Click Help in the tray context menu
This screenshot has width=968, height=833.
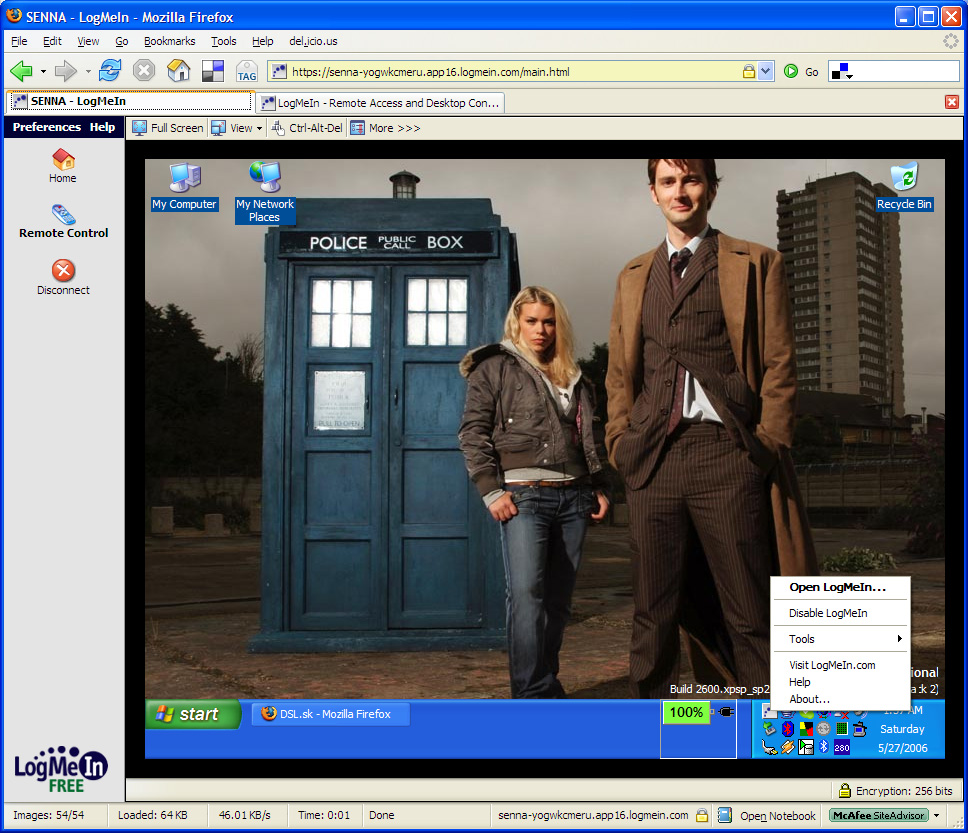pyautogui.click(x=799, y=682)
